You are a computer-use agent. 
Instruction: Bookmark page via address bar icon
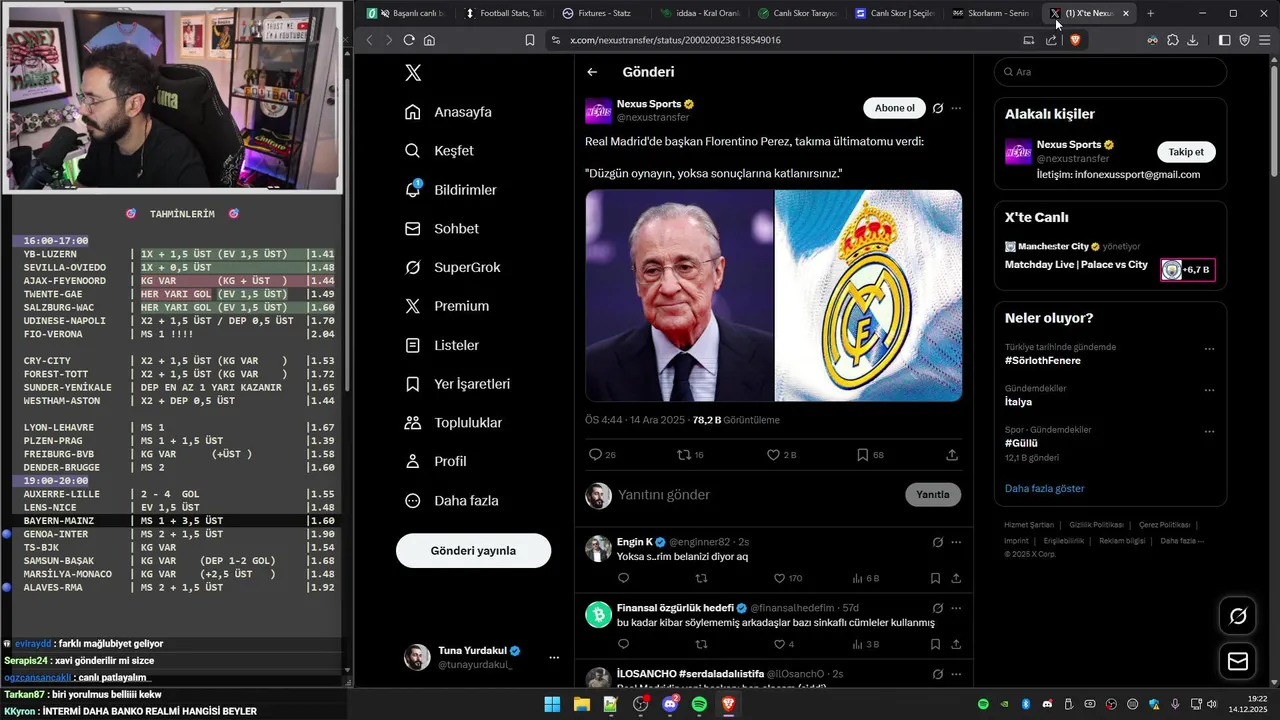coord(530,40)
